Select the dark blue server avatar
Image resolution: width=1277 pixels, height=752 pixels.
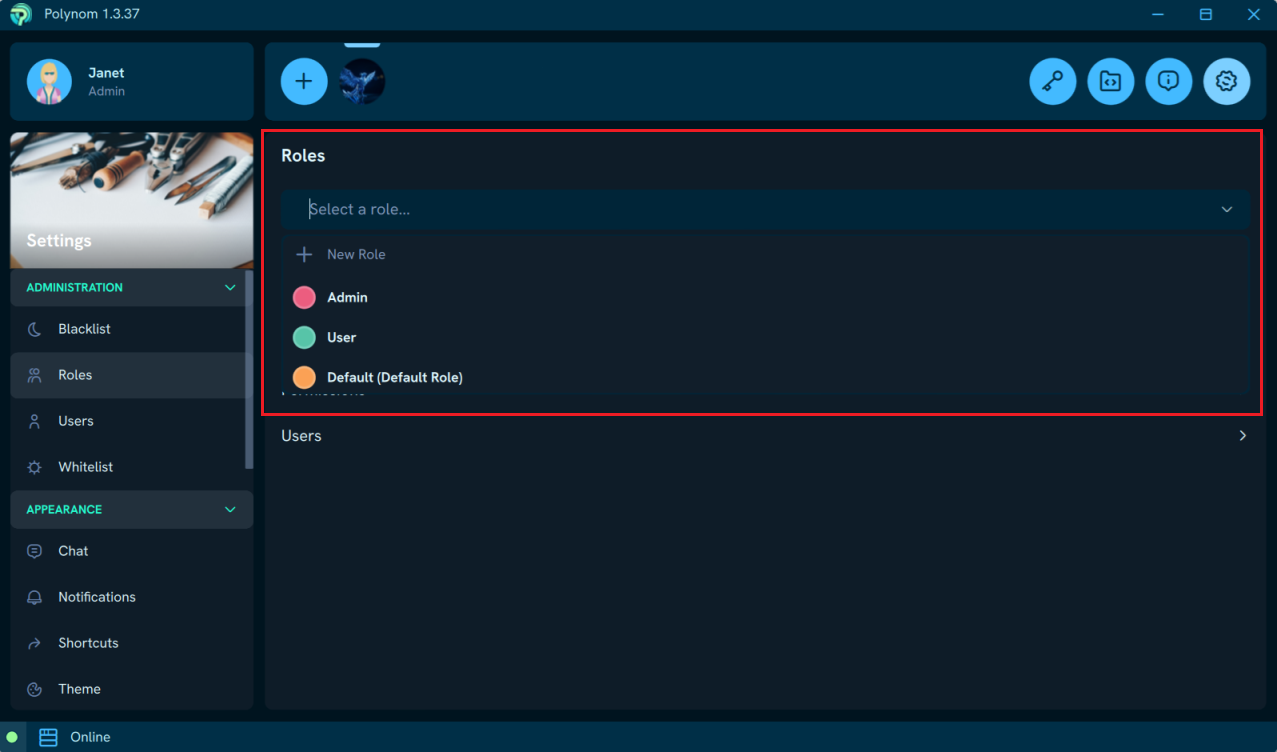[362, 81]
